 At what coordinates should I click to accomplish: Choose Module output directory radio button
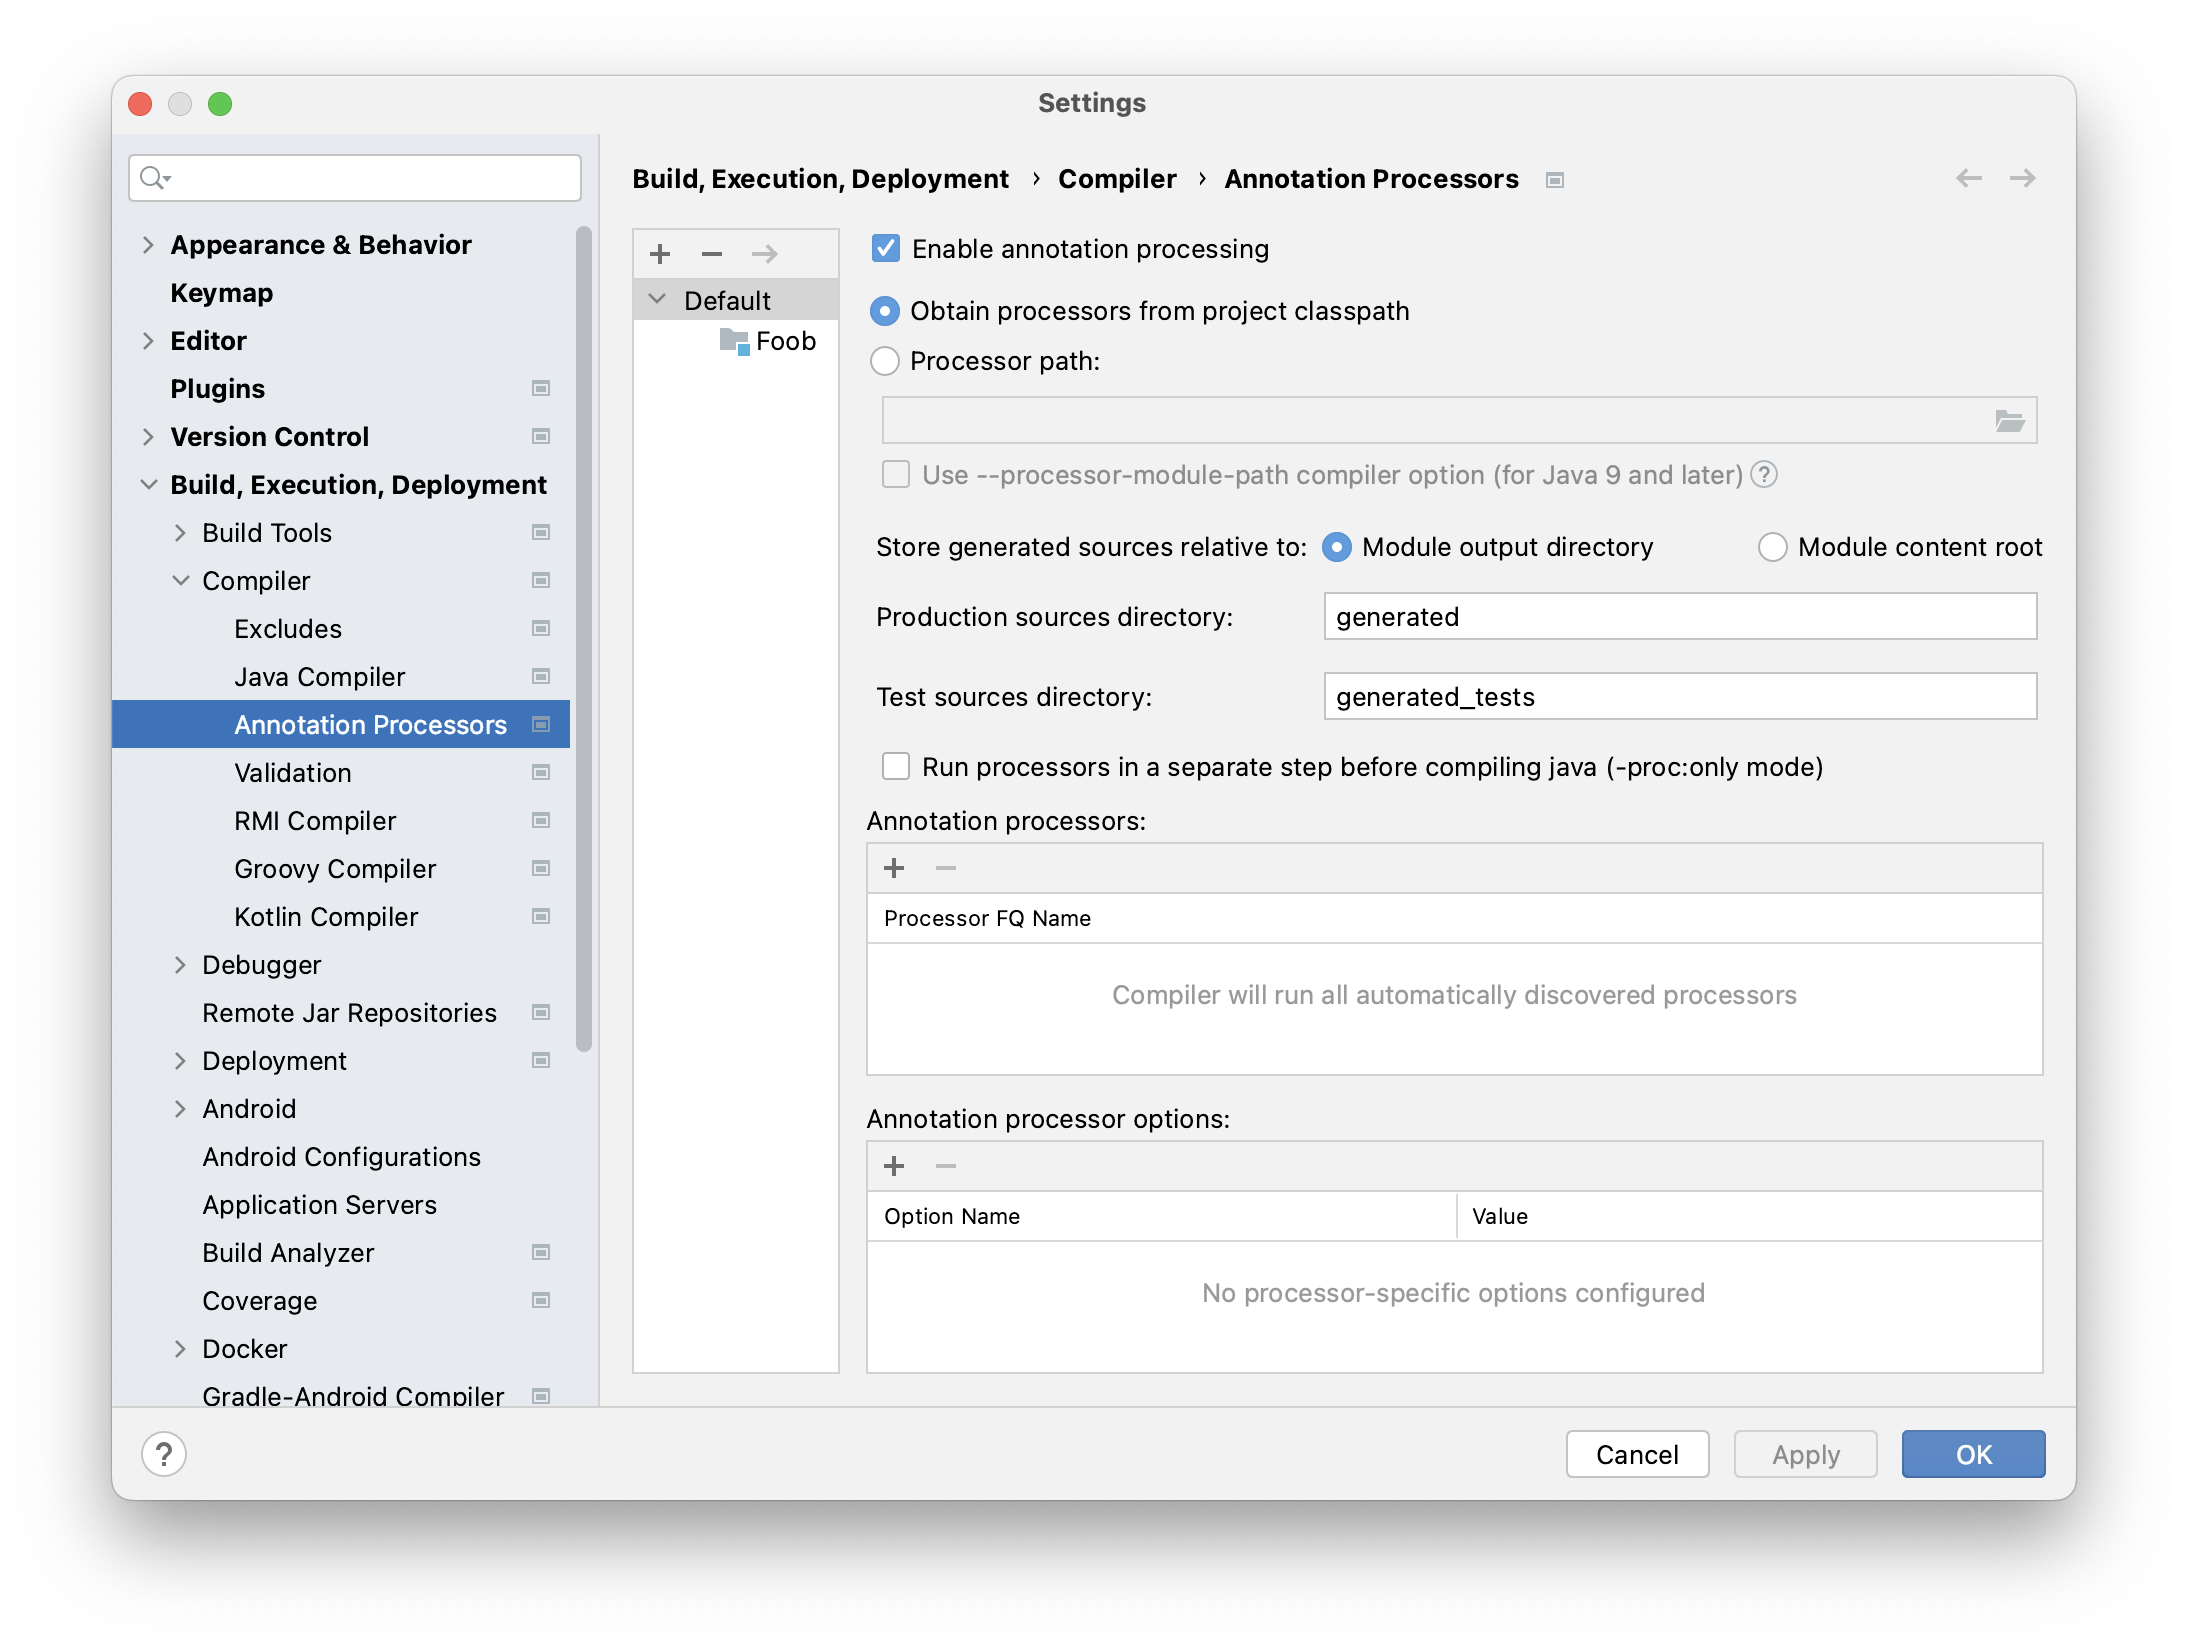(x=1337, y=547)
